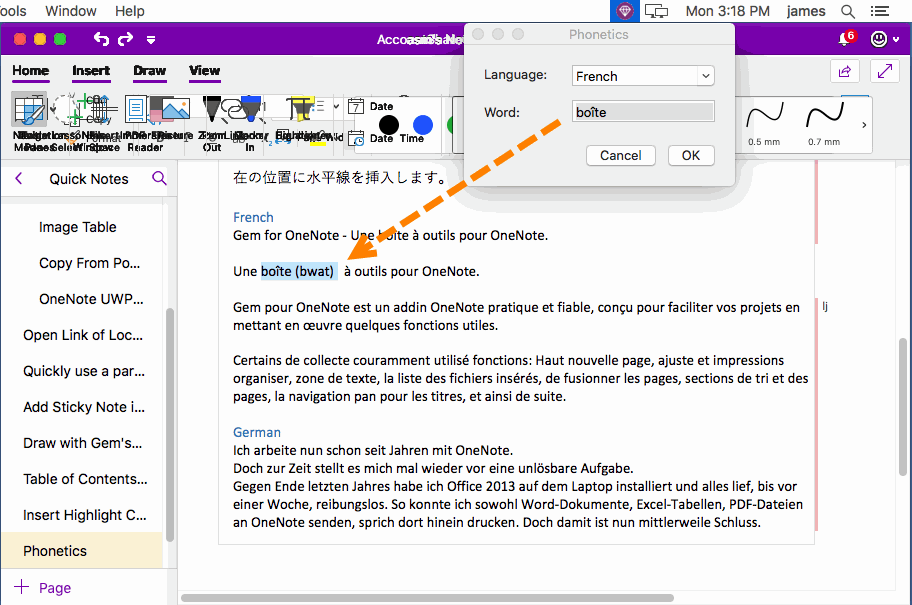This screenshot has height=605, width=912.
Task: Choose the 0.5 mm pen thickness
Action: pyautogui.click(x=764, y=123)
